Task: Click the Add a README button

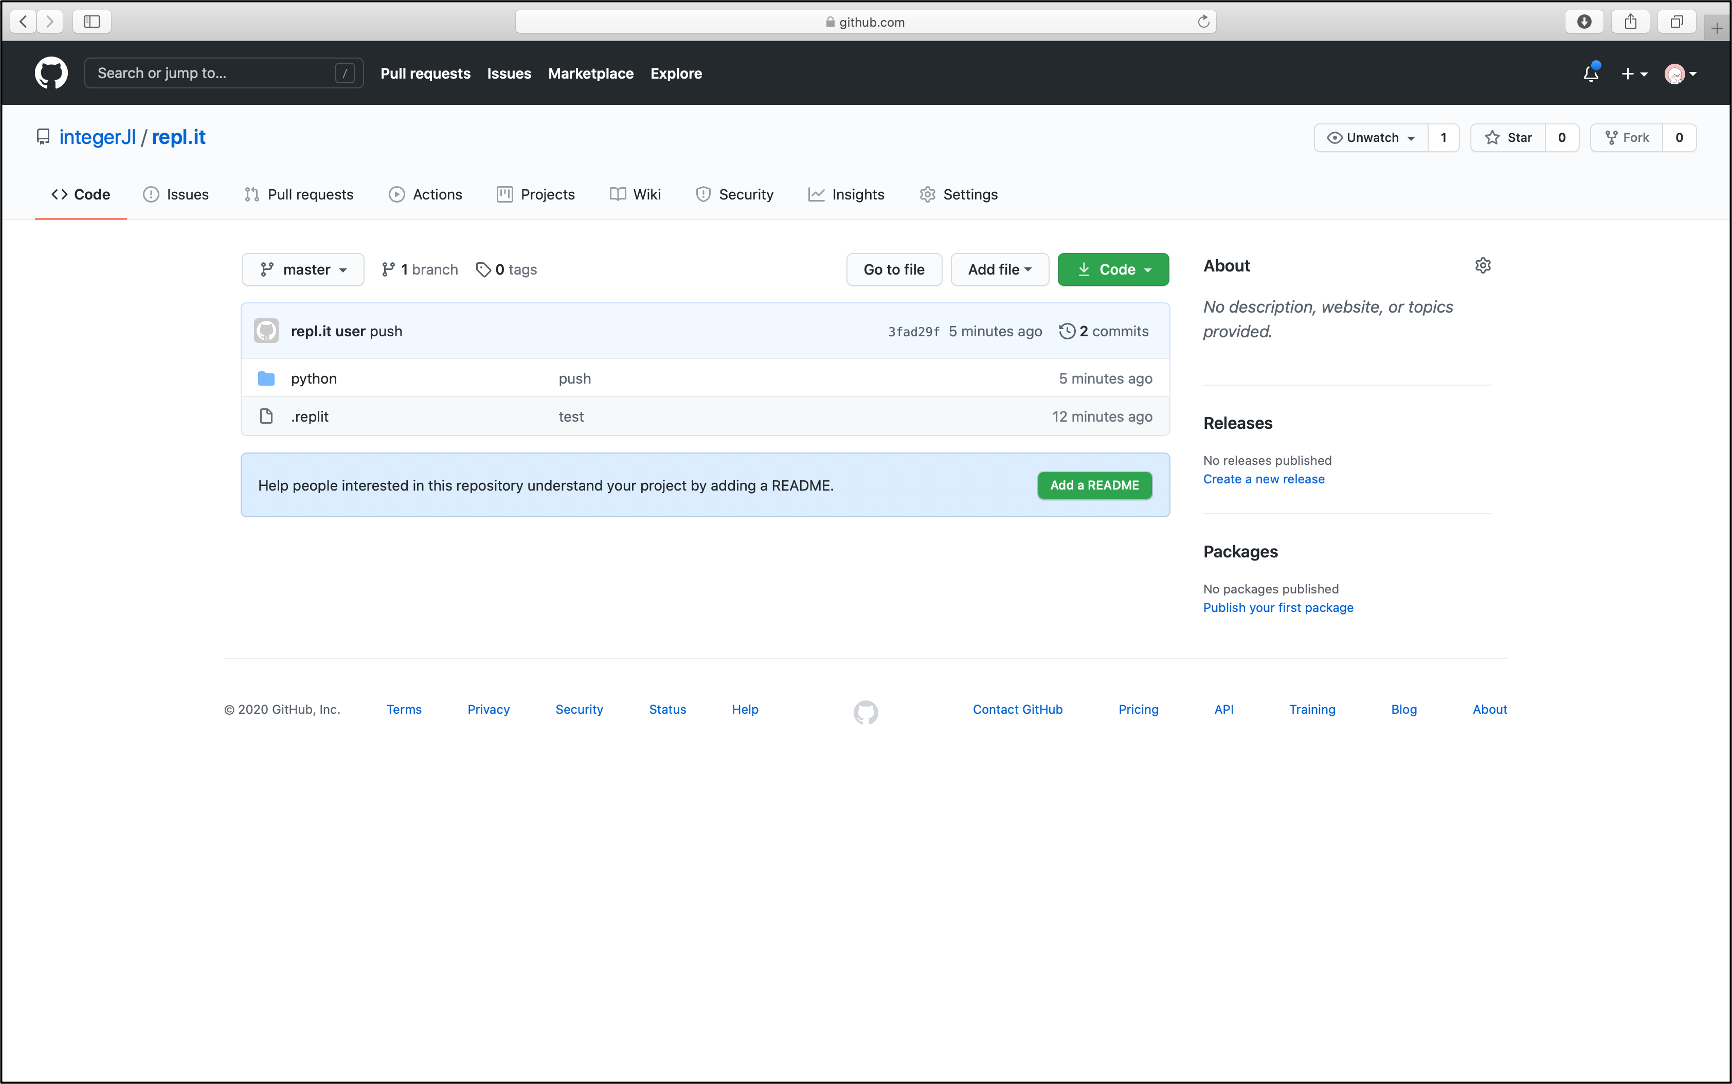Action: pyautogui.click(x=1095, y=485)
